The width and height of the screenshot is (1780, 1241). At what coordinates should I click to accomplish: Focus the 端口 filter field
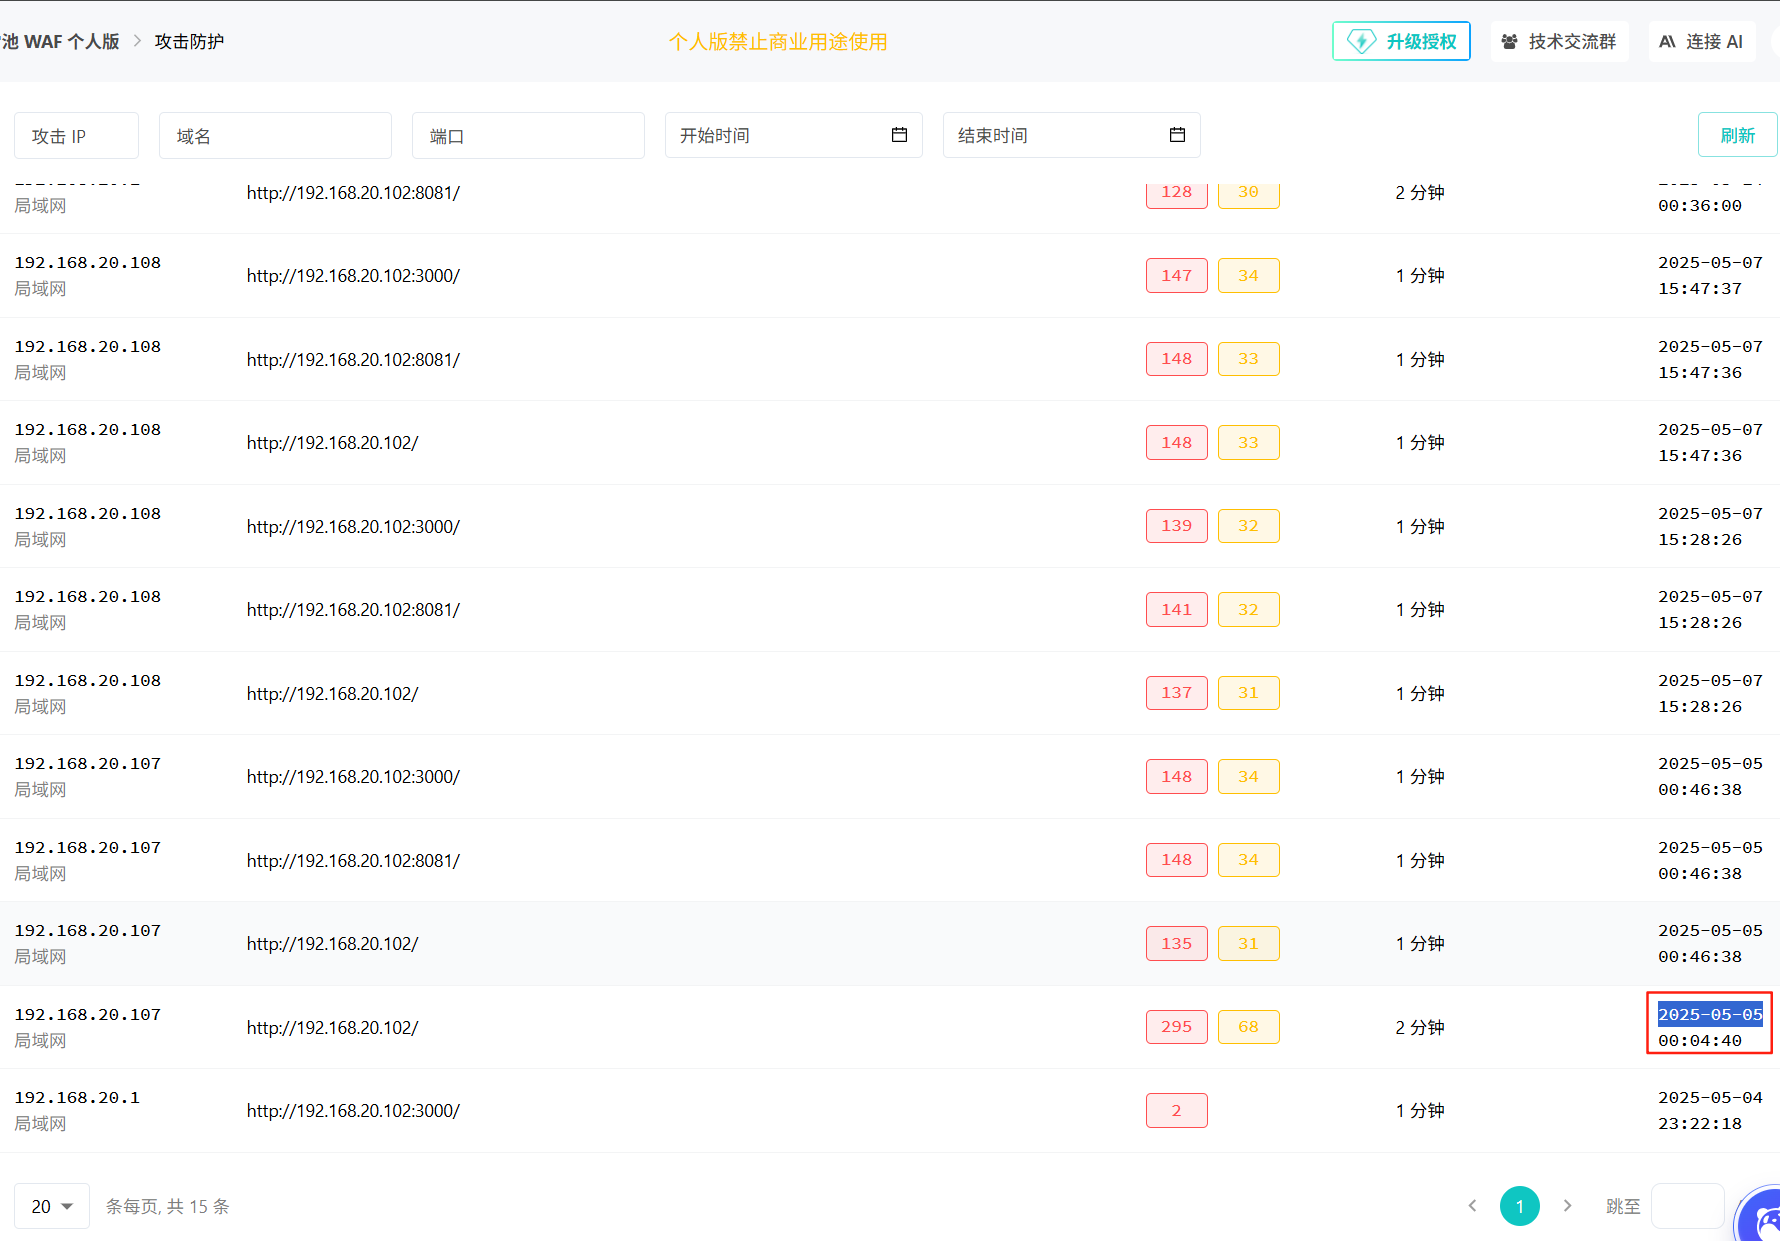[528, 135]
